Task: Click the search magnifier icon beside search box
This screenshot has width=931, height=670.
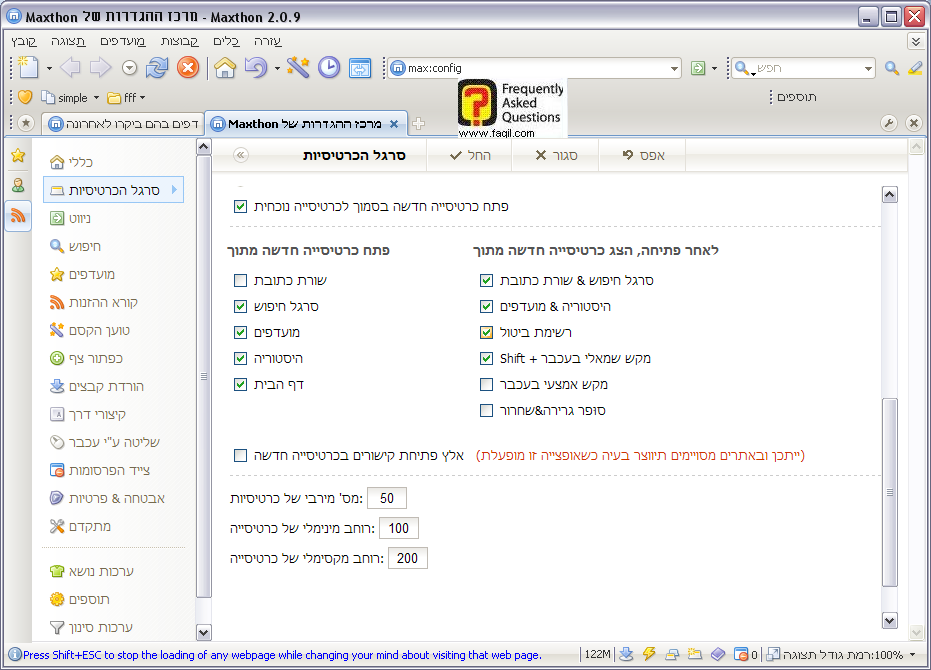Action: pos(892,68)
